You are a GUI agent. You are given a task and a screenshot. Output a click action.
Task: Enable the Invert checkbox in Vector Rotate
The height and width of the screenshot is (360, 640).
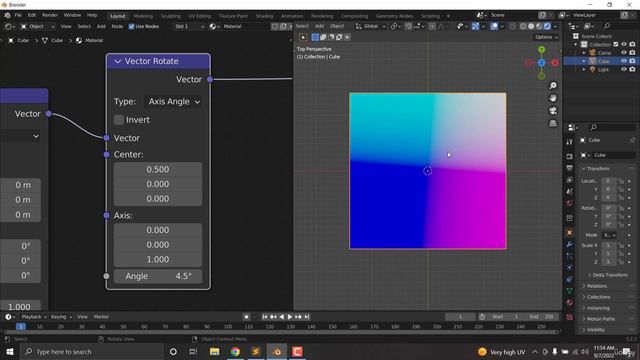[x=119, y=120]
